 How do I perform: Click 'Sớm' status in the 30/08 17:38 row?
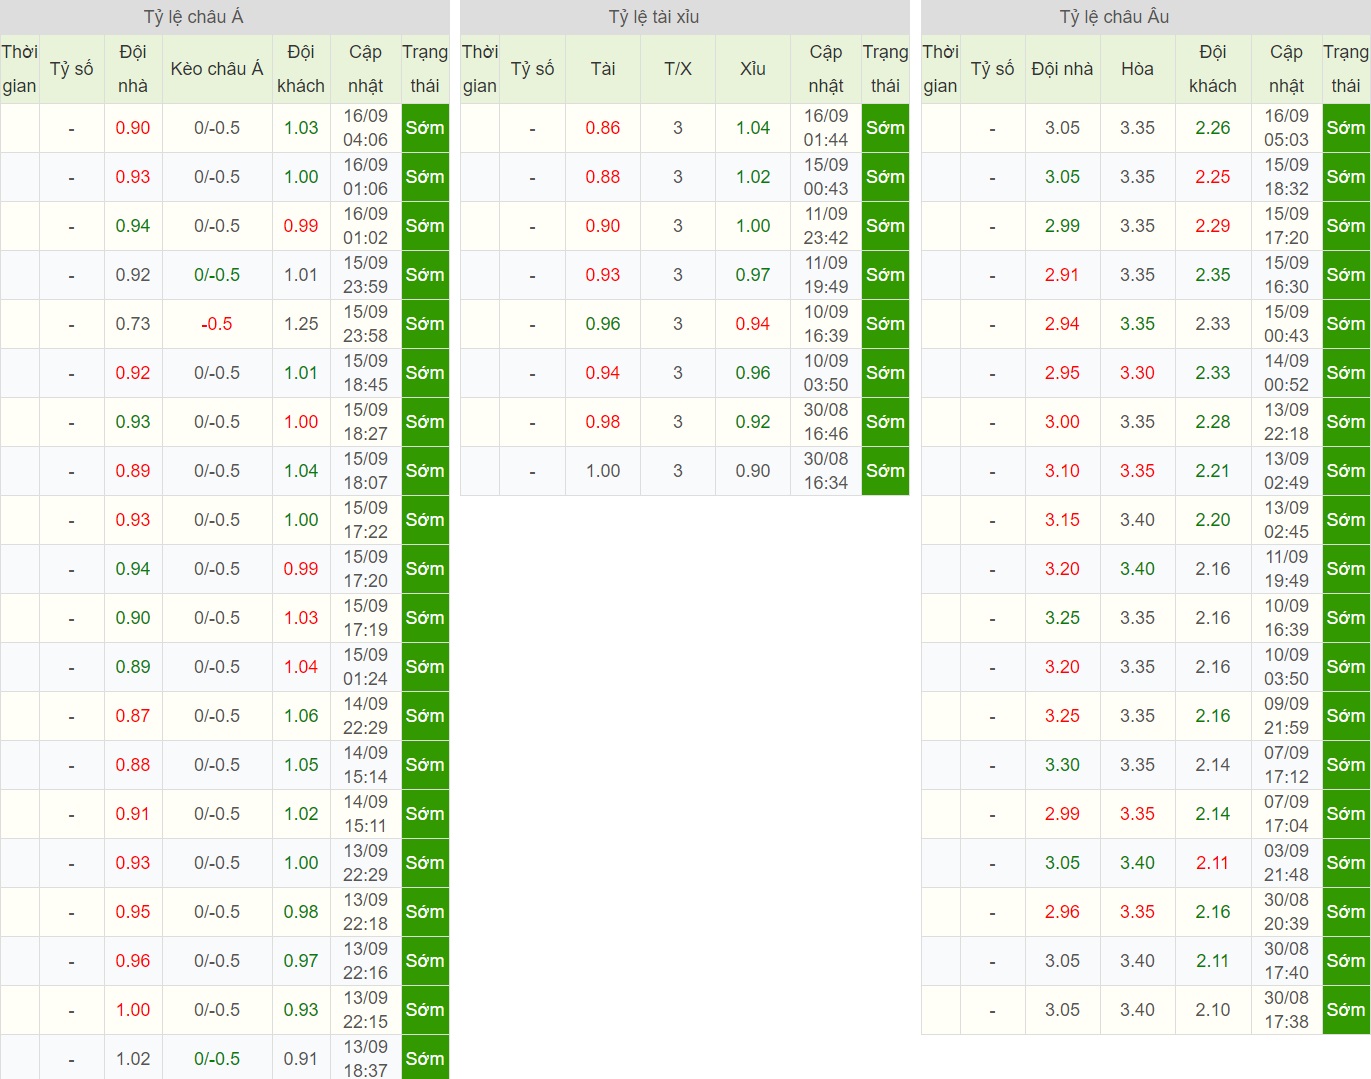[x=1346, y=1010]
